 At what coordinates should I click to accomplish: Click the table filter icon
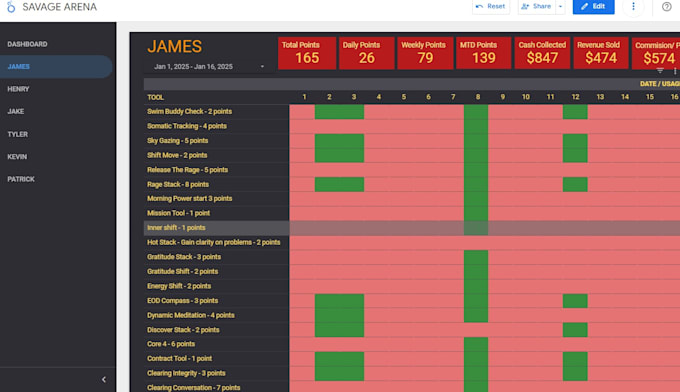(x=660, y=71)
